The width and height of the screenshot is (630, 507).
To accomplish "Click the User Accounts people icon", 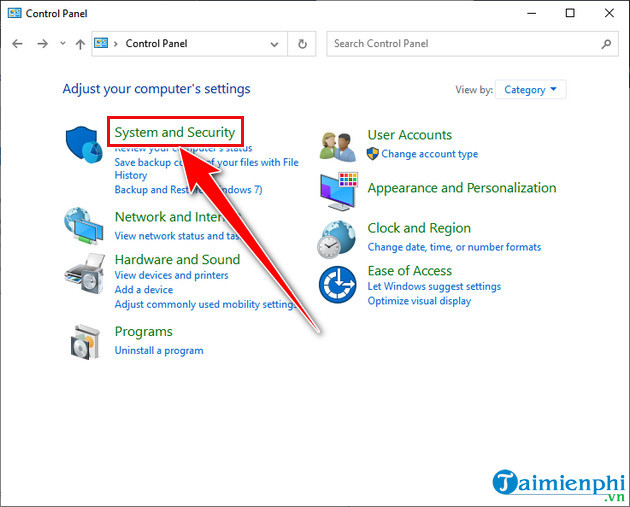I will [x=337, y=145].
